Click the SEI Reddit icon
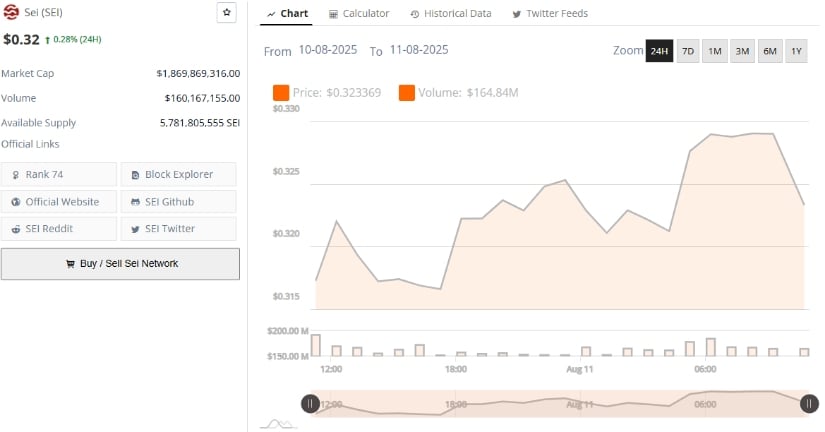Viewport: 825px width, 432px height. [x=16, y=229]
